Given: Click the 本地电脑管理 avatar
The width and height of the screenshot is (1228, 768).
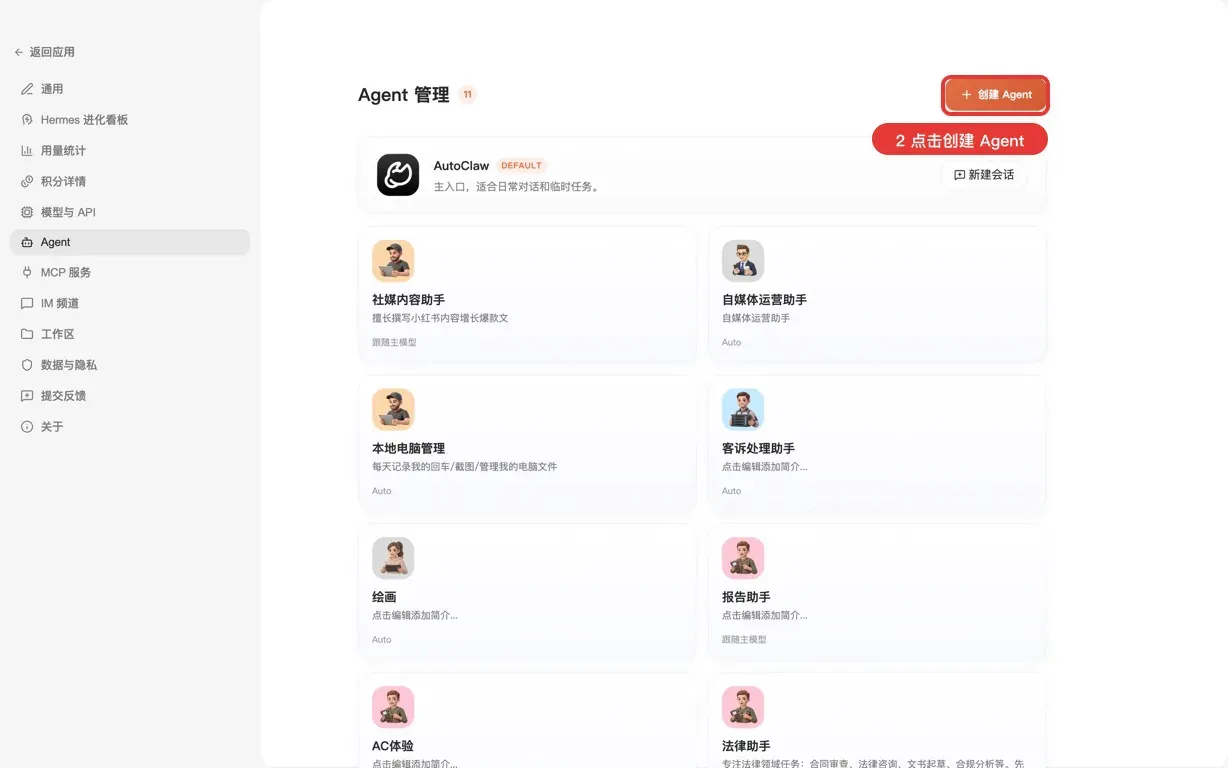Looking at the screenshot, I should pos(393,410).
